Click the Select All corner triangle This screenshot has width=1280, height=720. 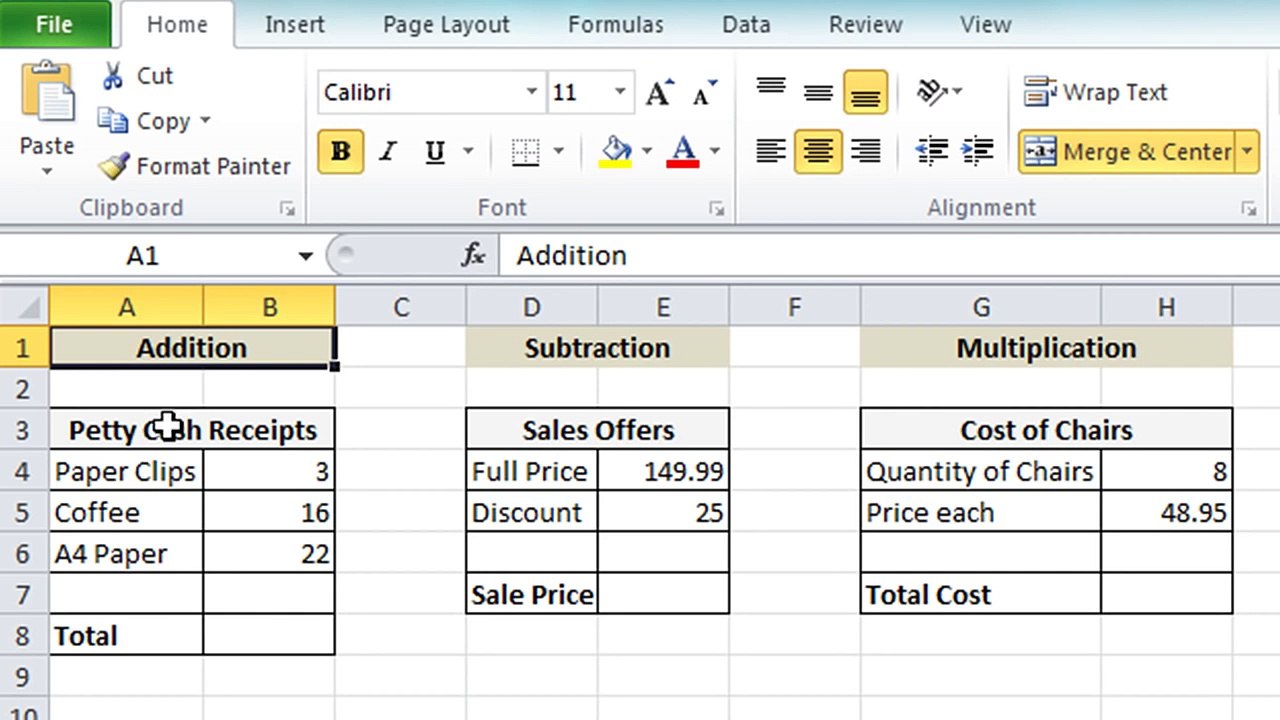pyautogui.click(x=24, y=306)
